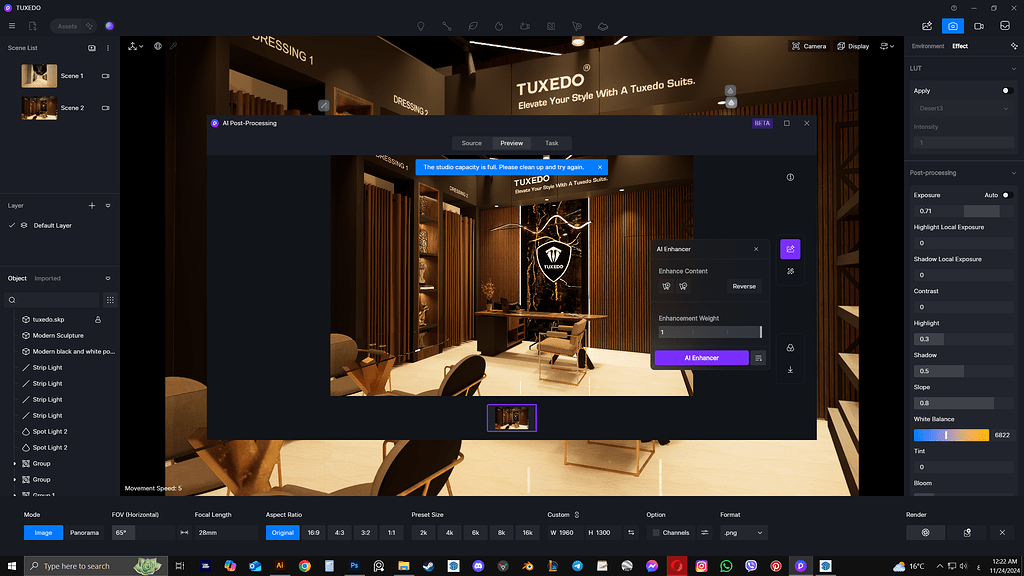Select Image mode

[x=43, y=533]
